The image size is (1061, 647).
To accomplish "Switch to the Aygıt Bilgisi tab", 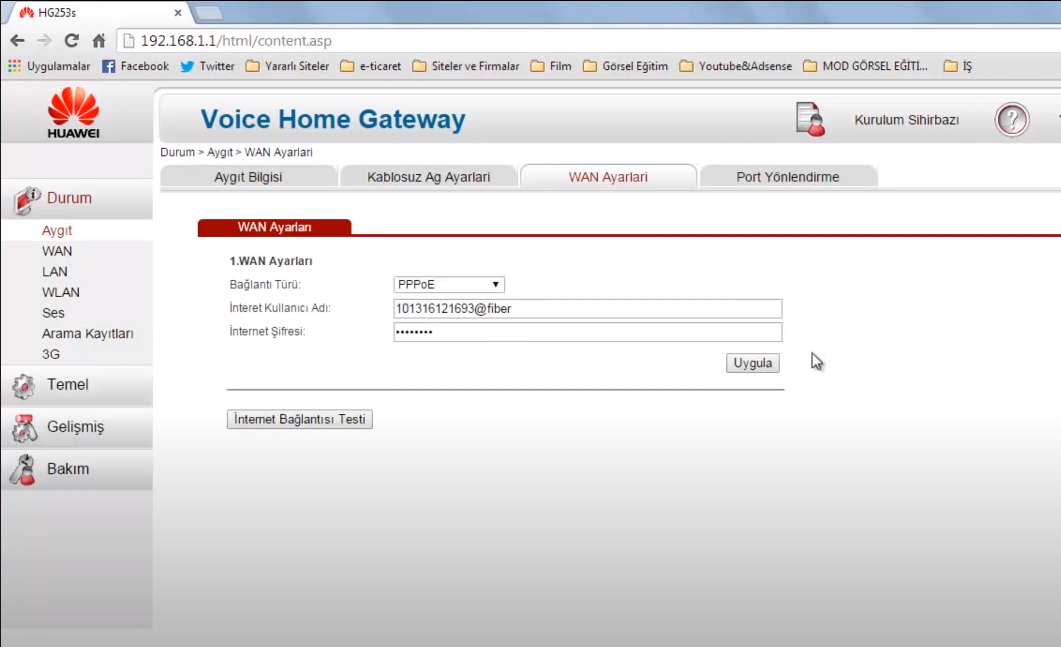I will point(248,177).
